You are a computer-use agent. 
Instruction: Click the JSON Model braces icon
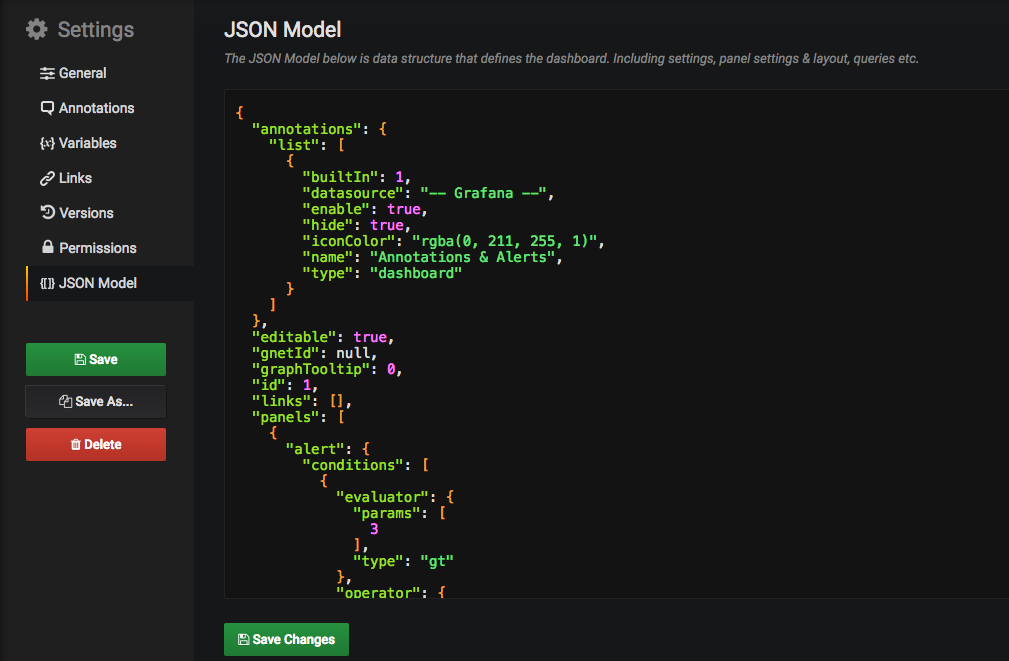48,283
